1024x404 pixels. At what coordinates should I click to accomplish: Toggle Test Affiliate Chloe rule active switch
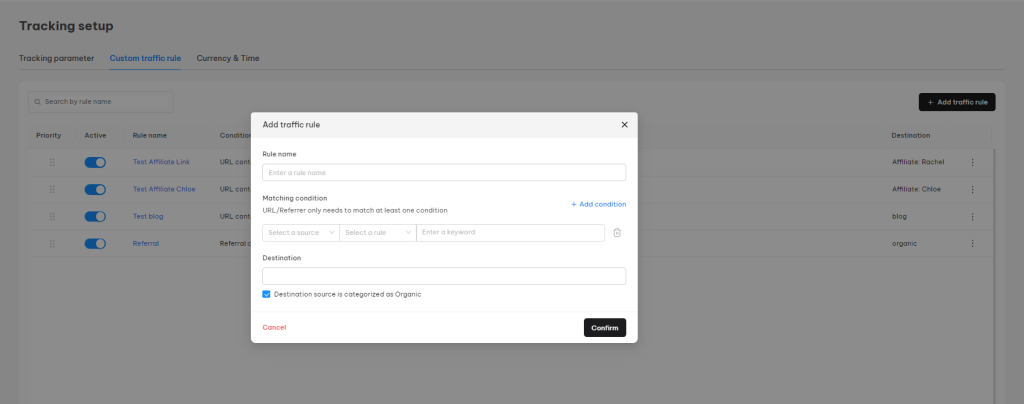point(95,189)
